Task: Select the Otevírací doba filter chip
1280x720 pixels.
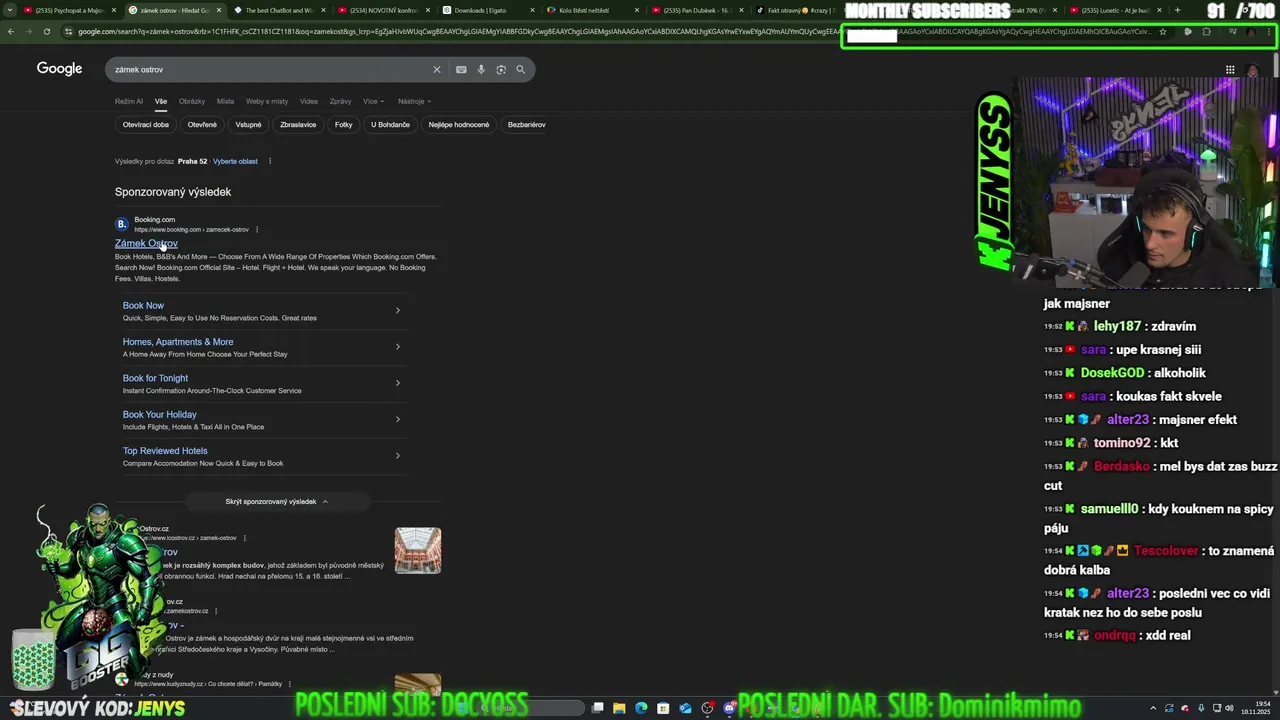Action: 146,125
